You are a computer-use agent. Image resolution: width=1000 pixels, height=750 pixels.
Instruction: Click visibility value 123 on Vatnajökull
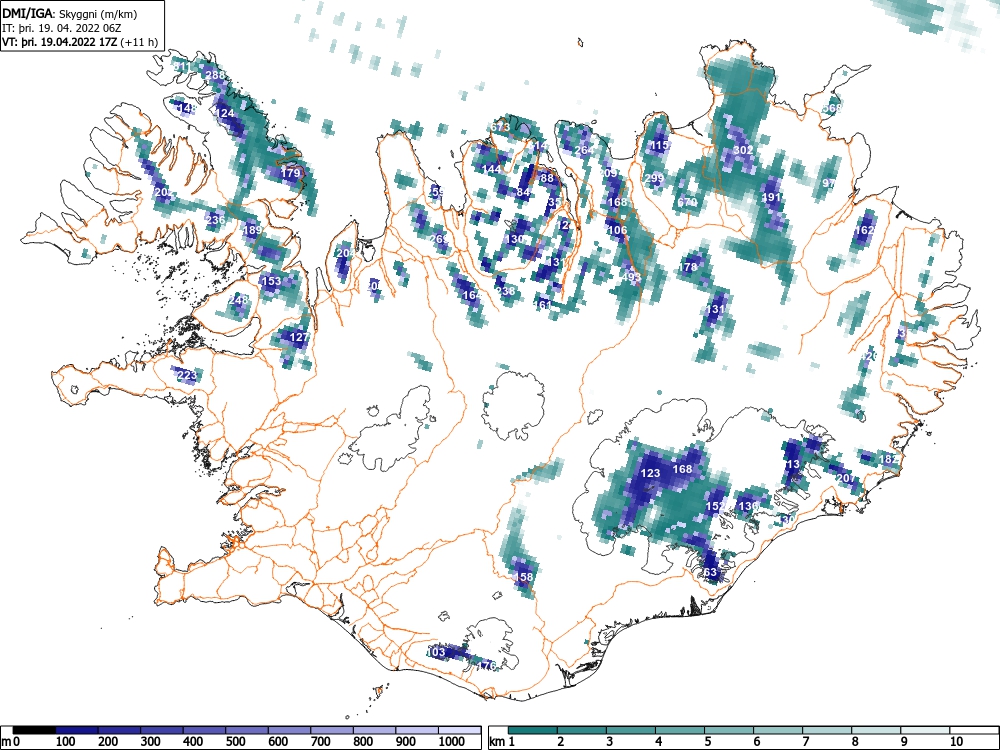650,473
